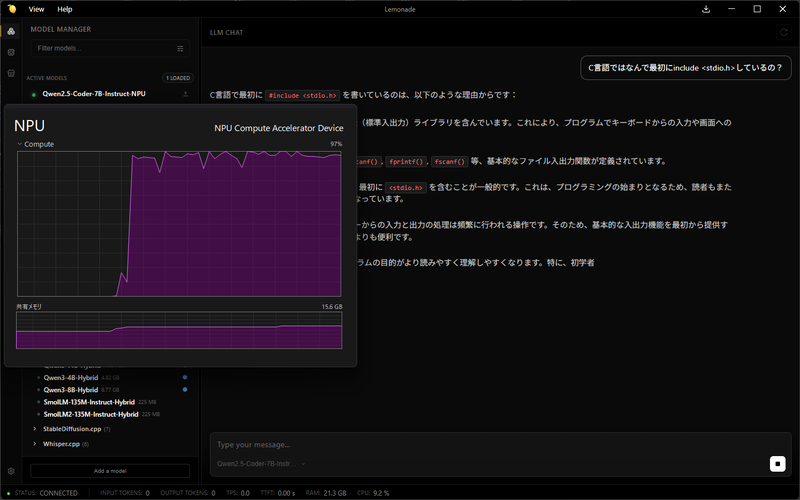
Task: Click NPU Compute Accelerator Device label
Action: click(279, 128)
